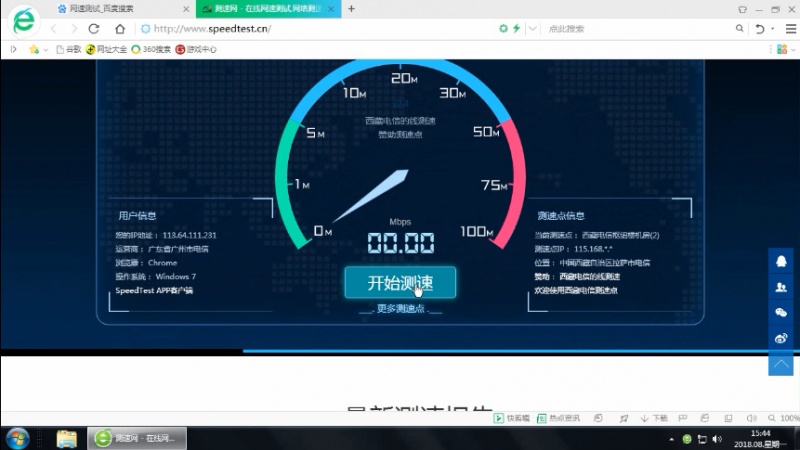Click the favorites star icon
Screen dimensions: 800x450
tap(34, 49)
